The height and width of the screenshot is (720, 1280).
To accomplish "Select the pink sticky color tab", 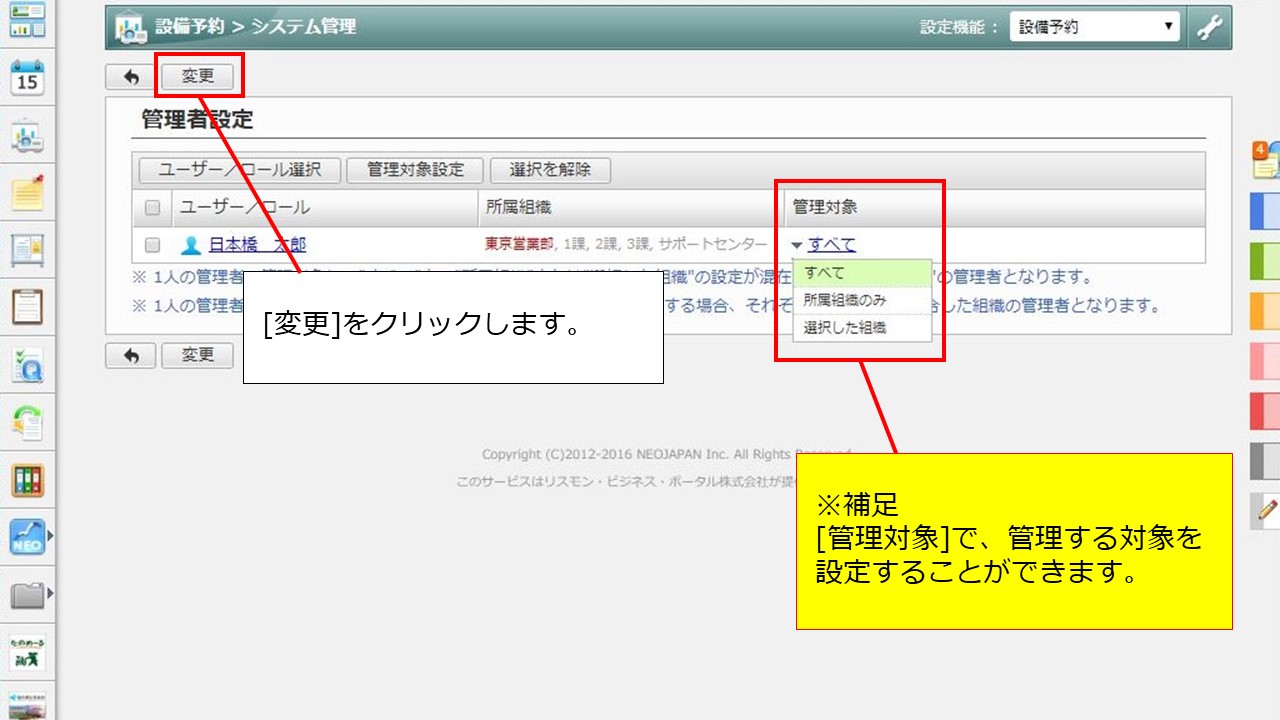I will (x=1266, y=361).
